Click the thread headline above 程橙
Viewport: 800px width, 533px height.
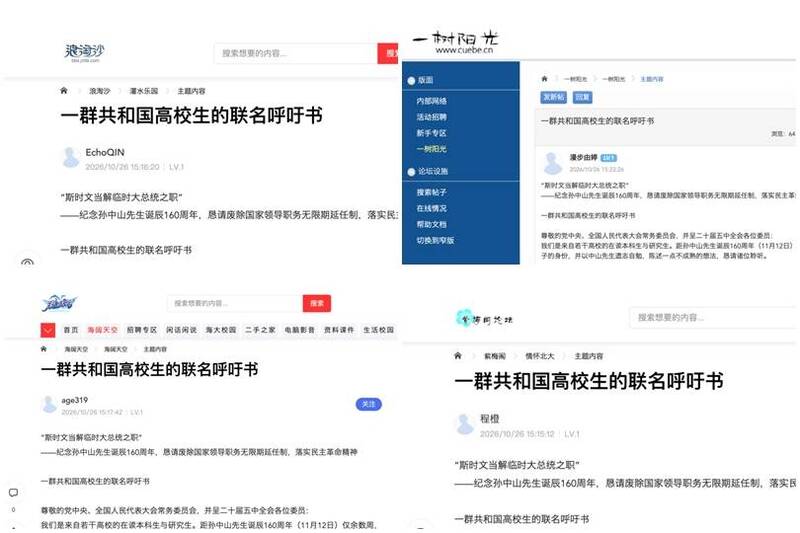coord(589,381)
